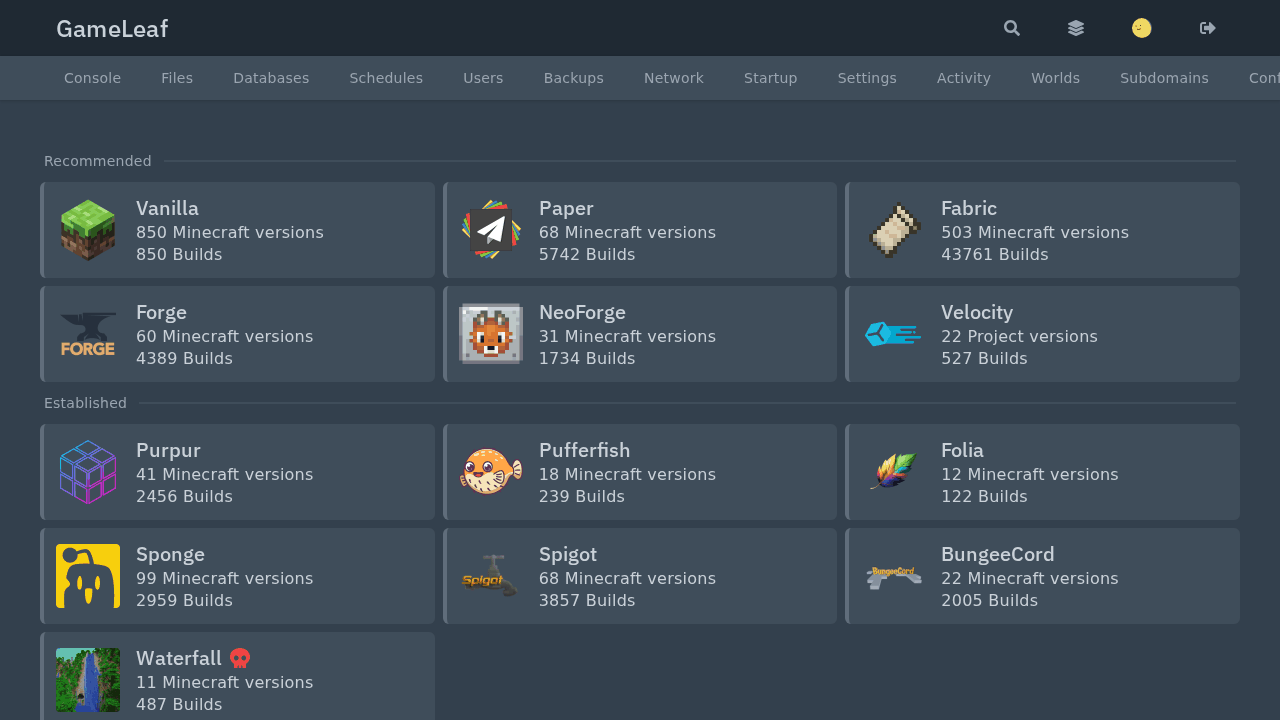Viewport: 1280px width, 720px height.
Task: Open the Users tab
Action: (483, 78)
